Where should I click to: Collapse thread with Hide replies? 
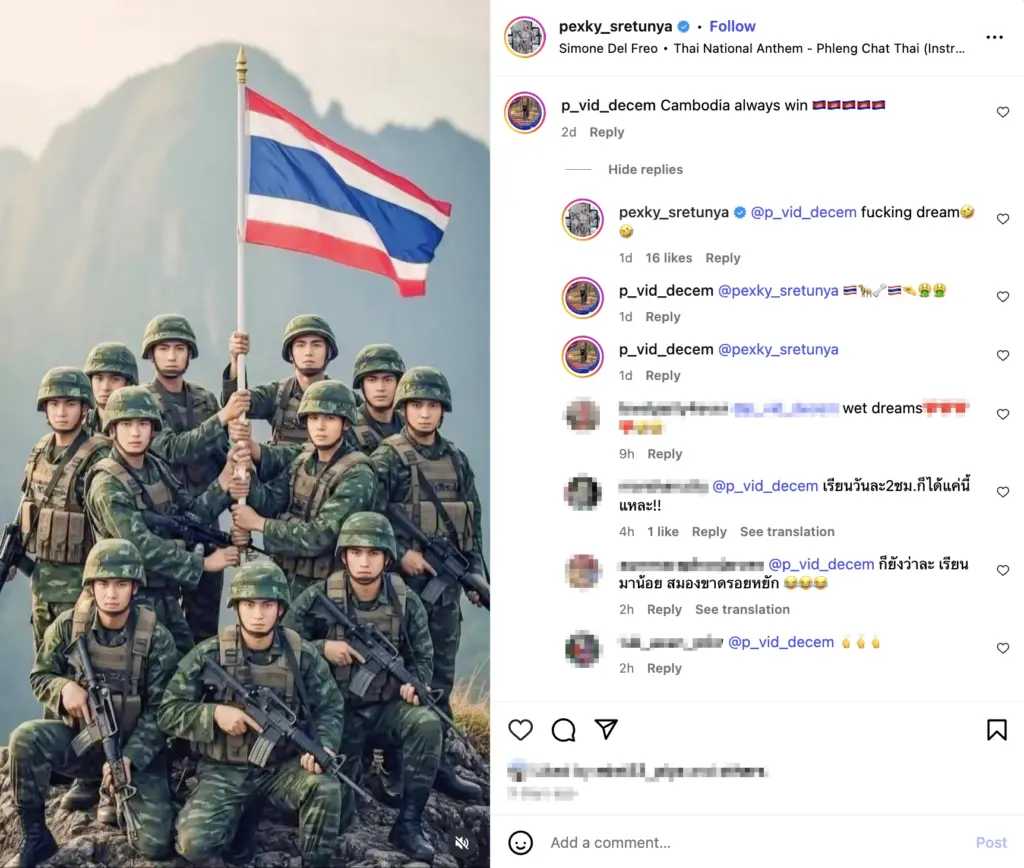coord(645,169)
